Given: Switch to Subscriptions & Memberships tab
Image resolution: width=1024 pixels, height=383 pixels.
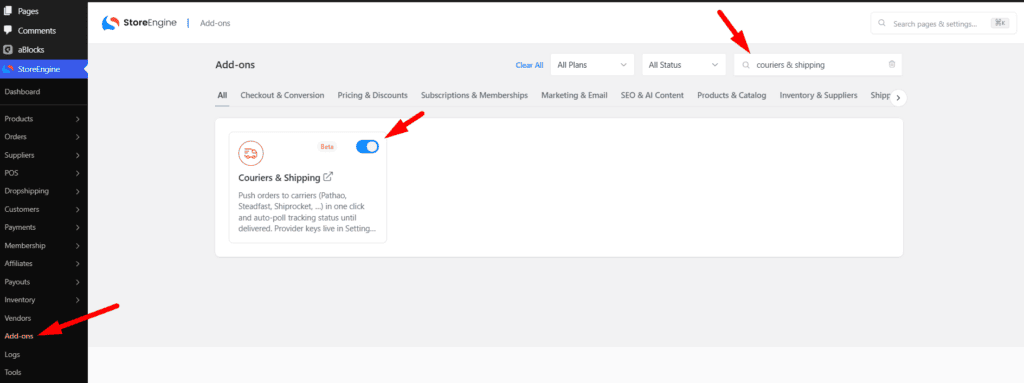Looking at the screenshot, I should pyautogui.click(x=474, y=95).
